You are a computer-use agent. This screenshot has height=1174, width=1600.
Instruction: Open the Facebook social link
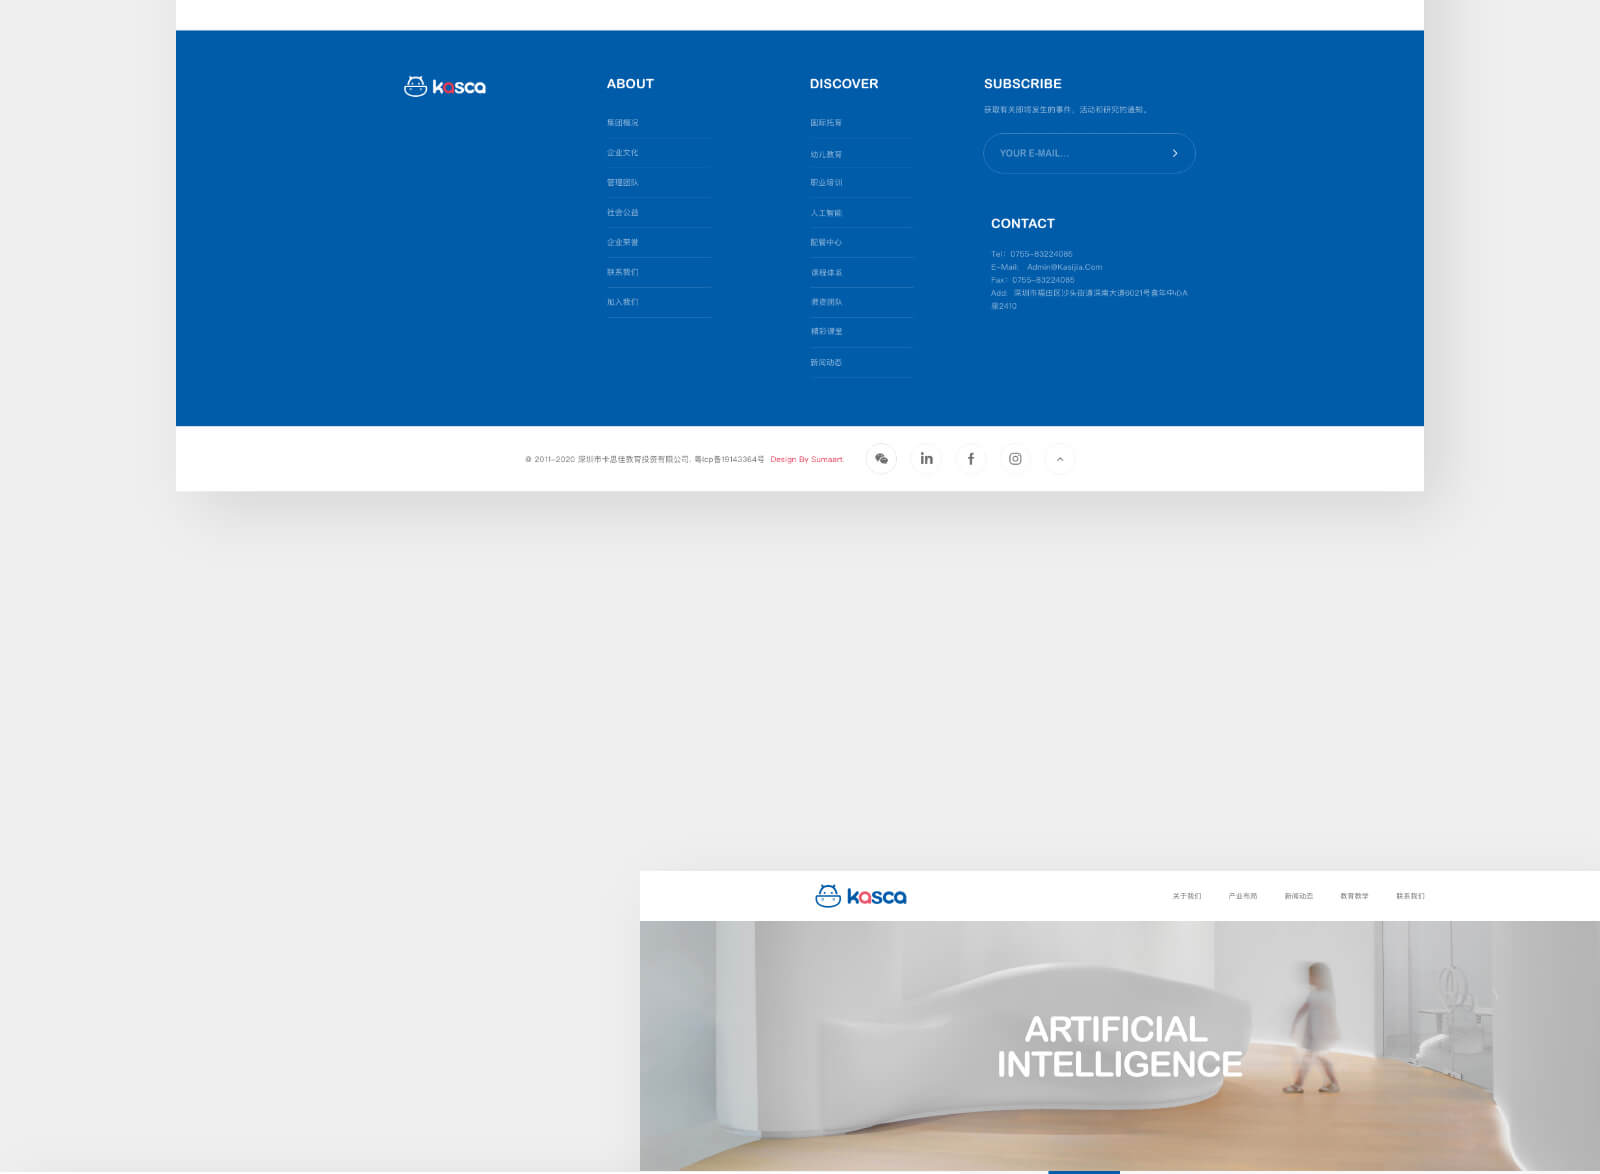pos(970,459)
